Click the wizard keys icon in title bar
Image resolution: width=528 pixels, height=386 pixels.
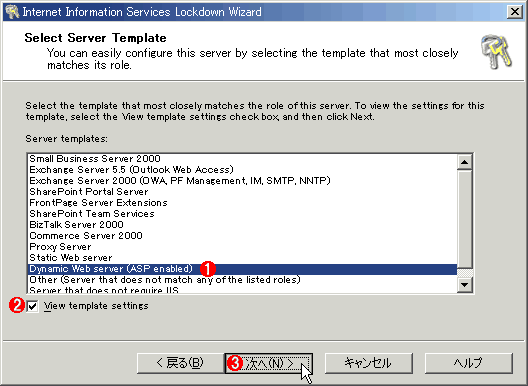[x=12, y=12]
